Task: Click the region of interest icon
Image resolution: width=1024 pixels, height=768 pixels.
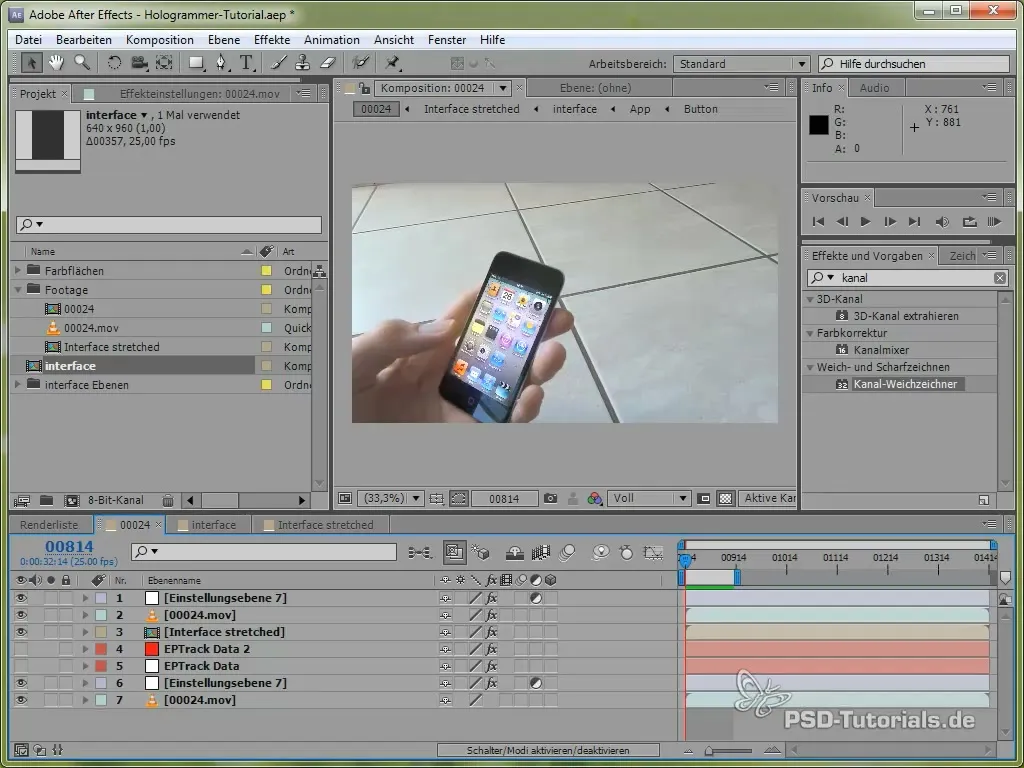Action: click(704, 498)
